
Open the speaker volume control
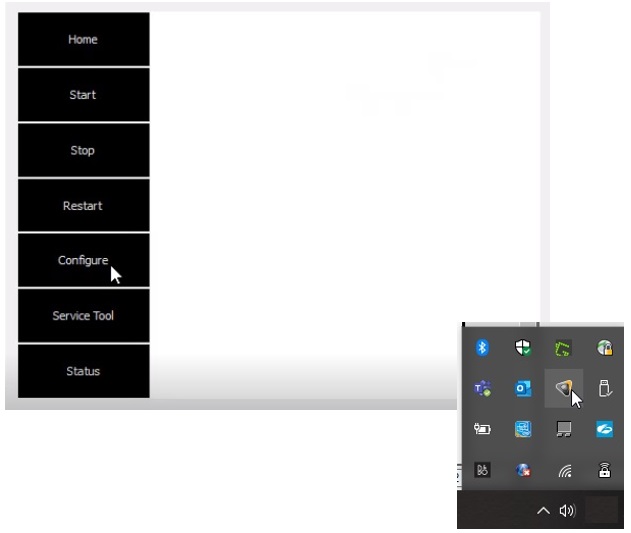(x=567, y=511)
